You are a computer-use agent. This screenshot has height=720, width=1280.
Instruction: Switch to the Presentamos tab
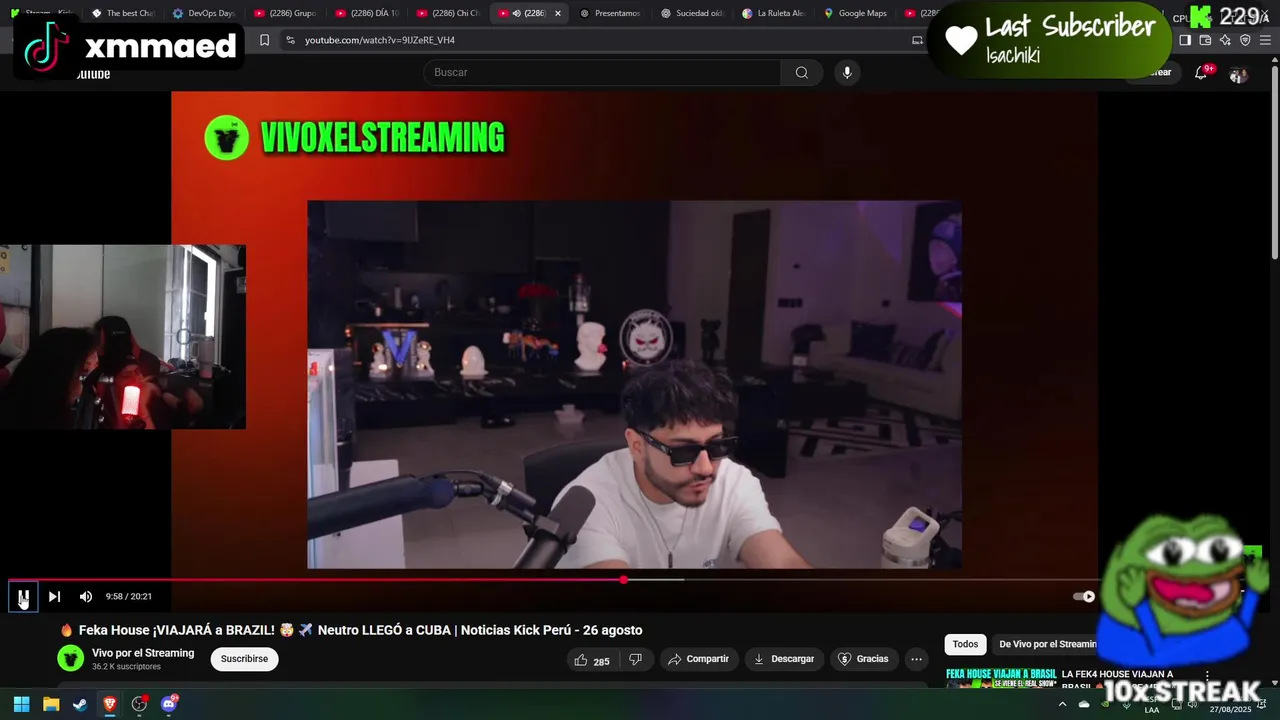pos(610,13)
